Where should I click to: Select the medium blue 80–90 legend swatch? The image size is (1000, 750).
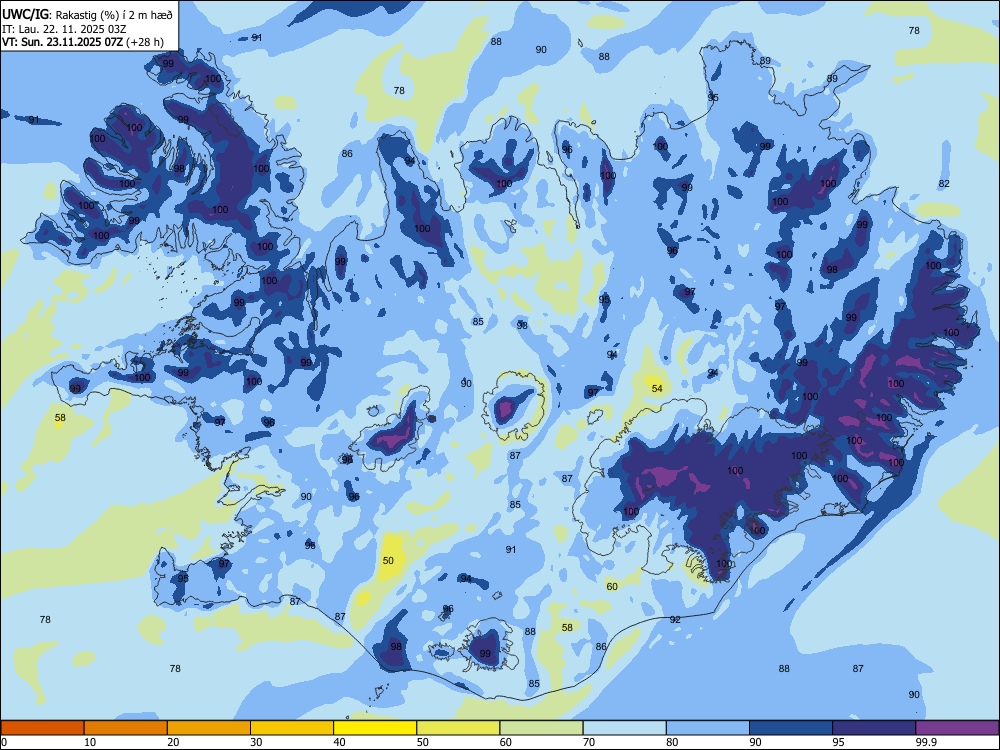tap(708, 728)
